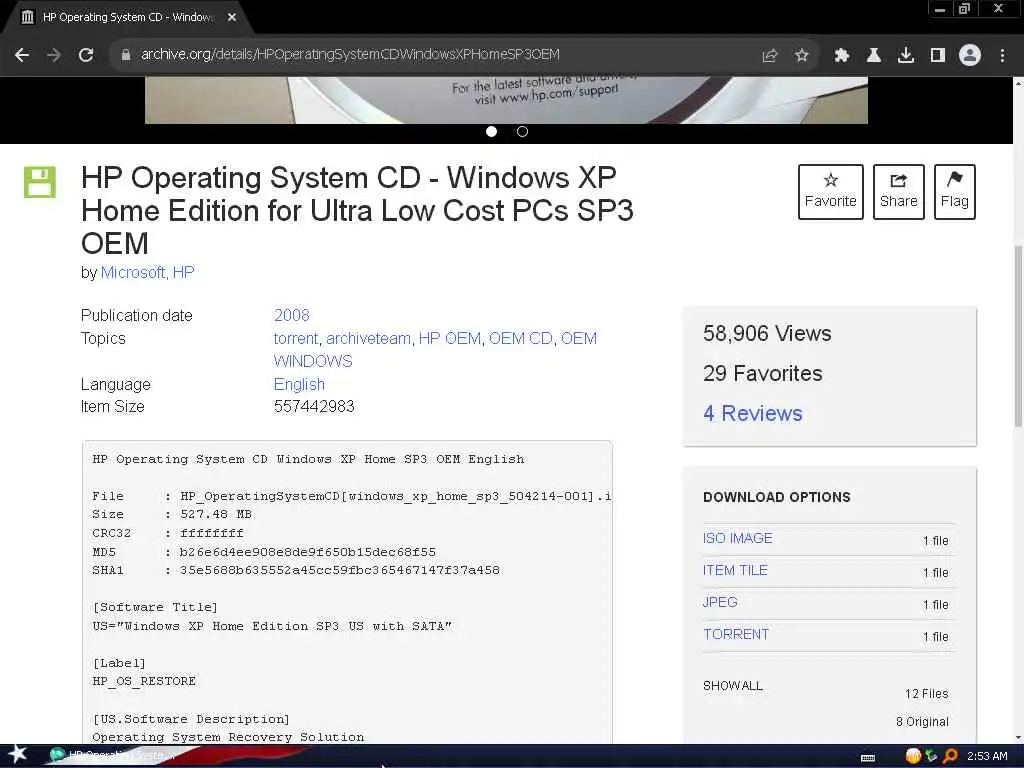This screenshot has height=768, width=1024.
Task: Click the share page icon in address bar
Action: click(770, 56)
